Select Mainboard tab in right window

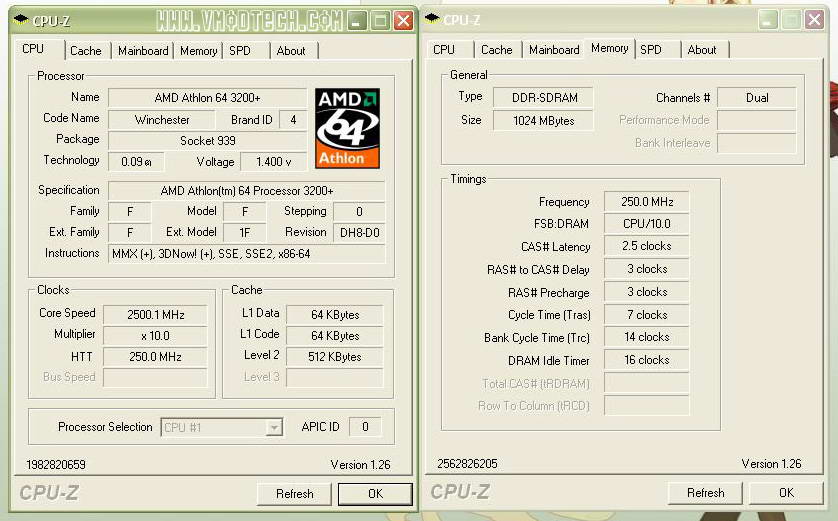(x=554, y=50)
